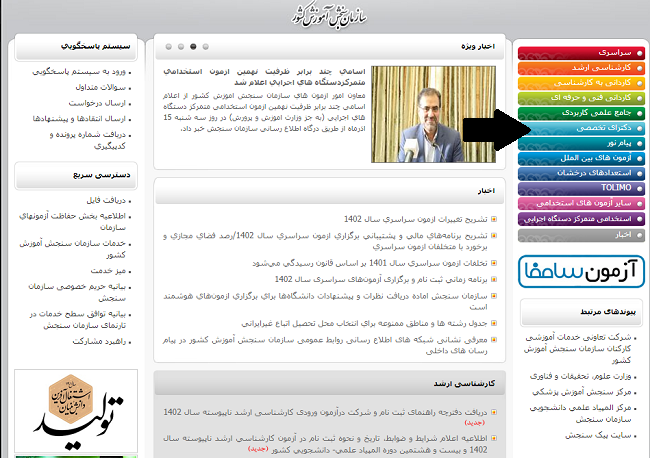Image resolution: width=650 pixels, height=458 pixels.
Task: Click bullet icon beside دریافت دفترچه راهنمای
Action: coord(494,412)
